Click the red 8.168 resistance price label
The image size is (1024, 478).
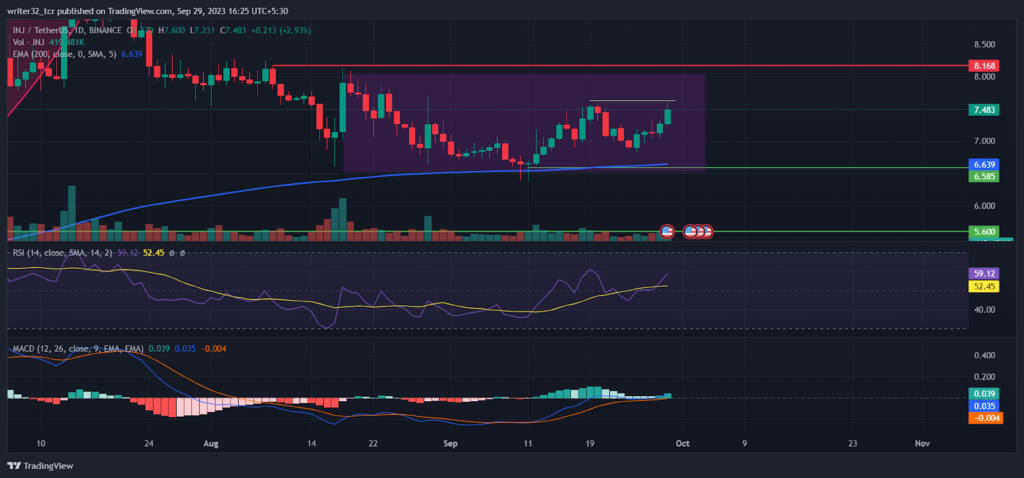tap(984, 66)
